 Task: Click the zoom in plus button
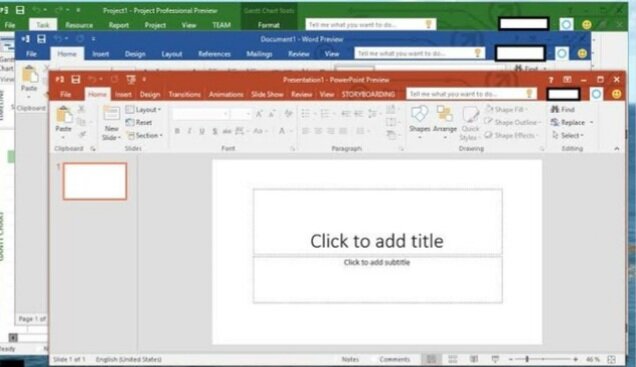pyautogui.click(x=576, y=359)
